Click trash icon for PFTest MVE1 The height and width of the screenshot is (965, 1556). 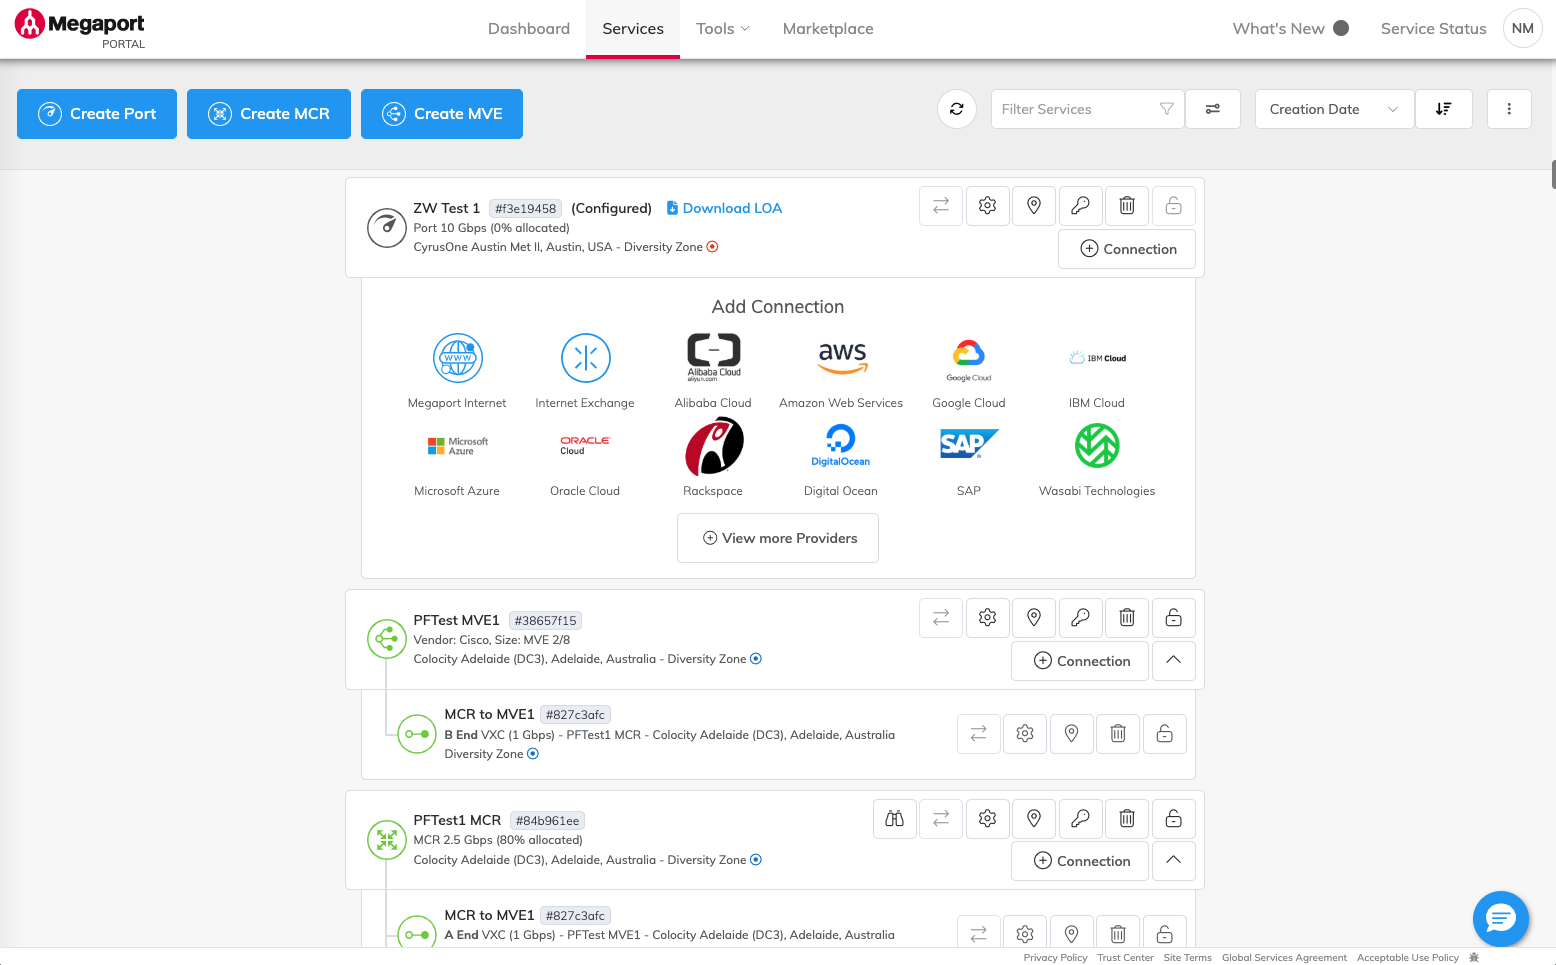(1127, 618)
